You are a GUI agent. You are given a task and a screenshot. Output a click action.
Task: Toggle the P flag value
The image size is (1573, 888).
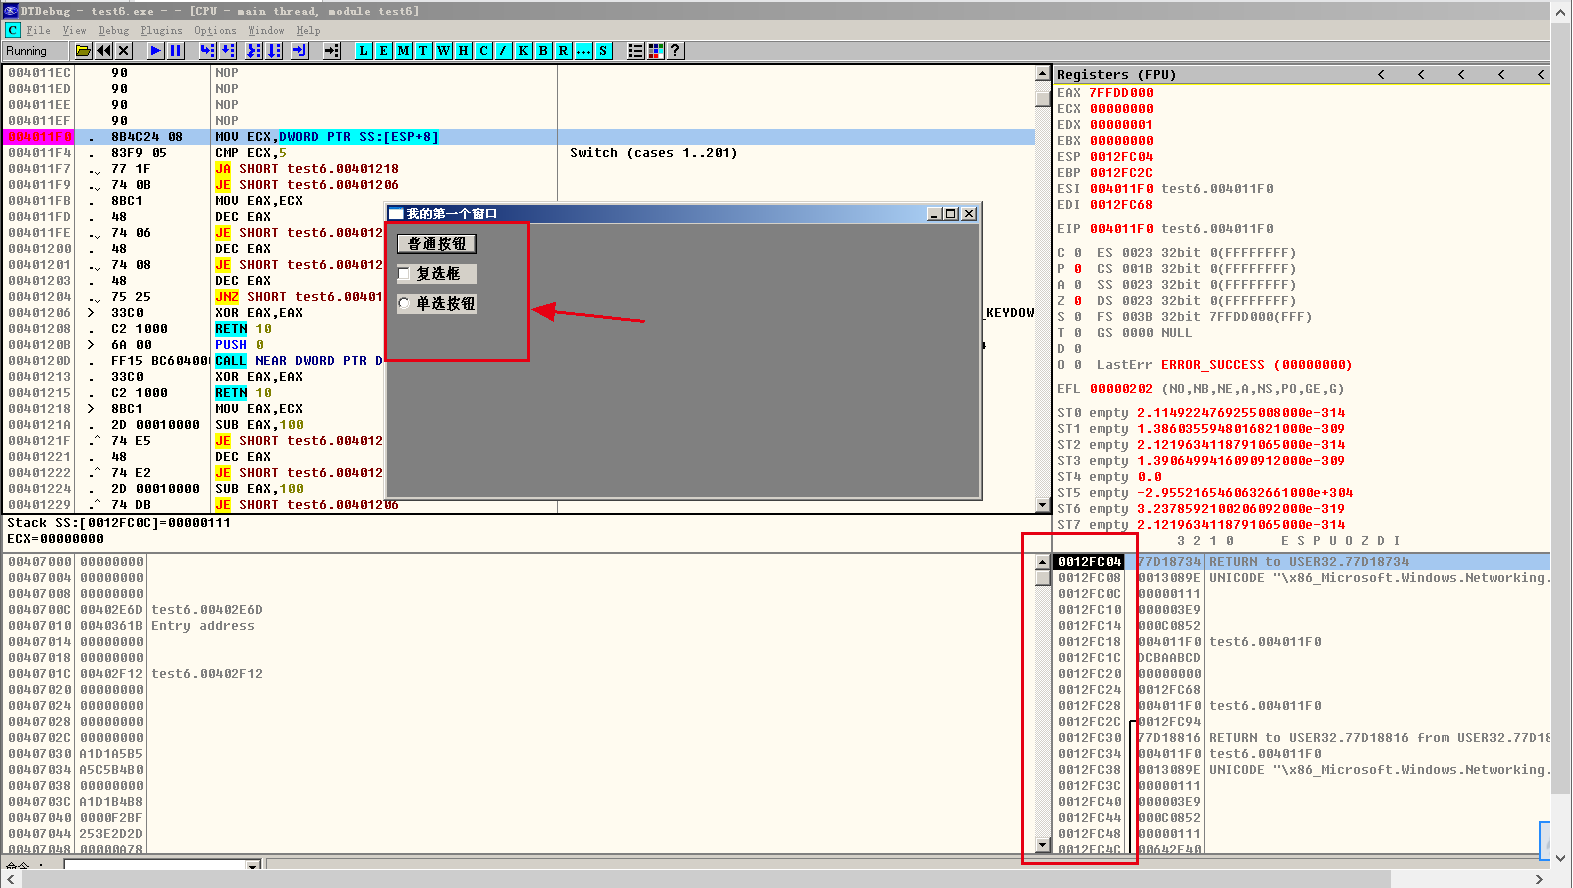pos(1078,269)
